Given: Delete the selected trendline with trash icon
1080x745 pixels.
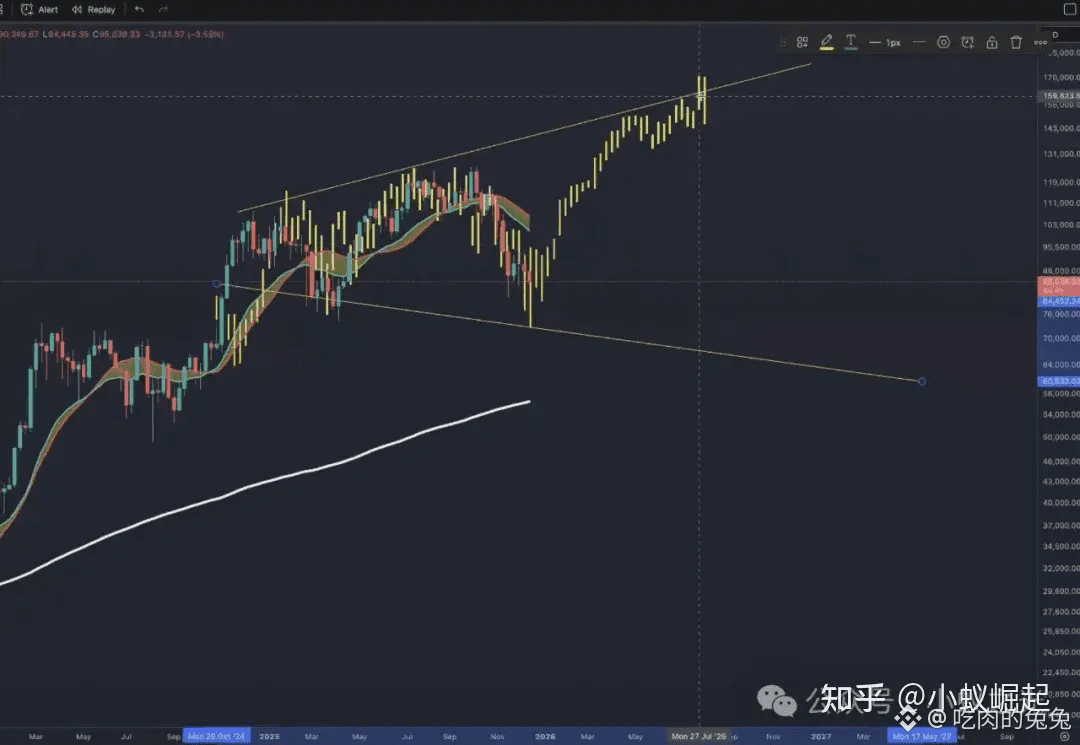Looking at the screenshot, I should [x=1016, y=43].
